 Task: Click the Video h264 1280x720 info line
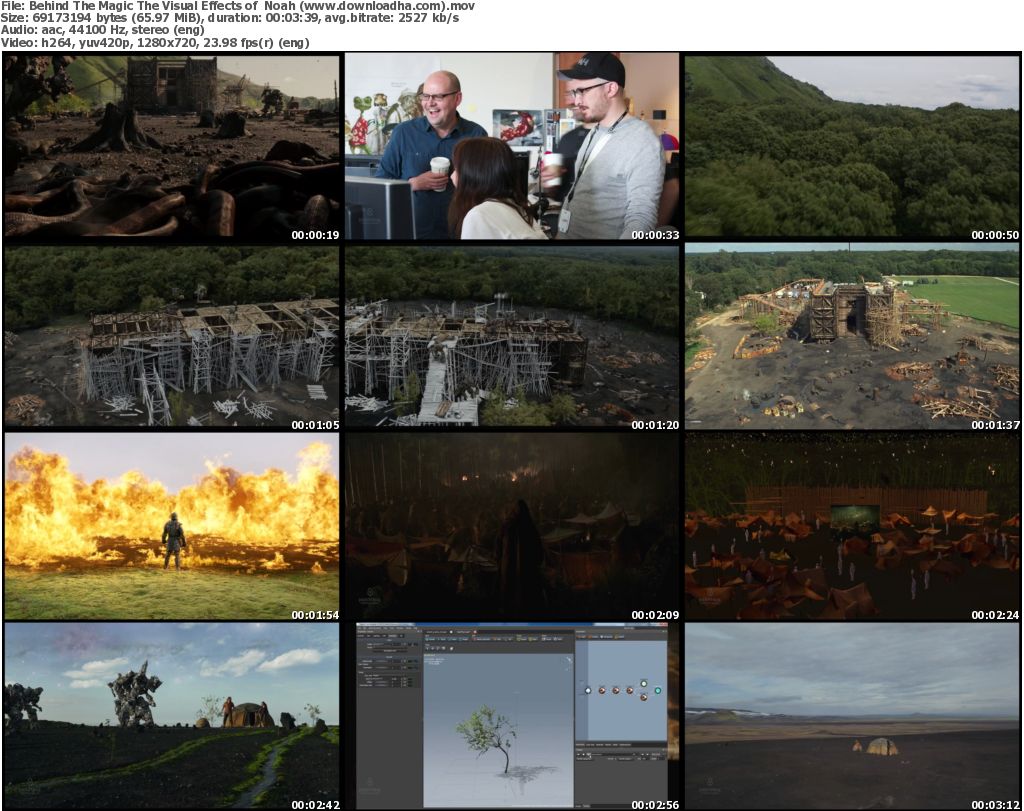coord(155,42)
